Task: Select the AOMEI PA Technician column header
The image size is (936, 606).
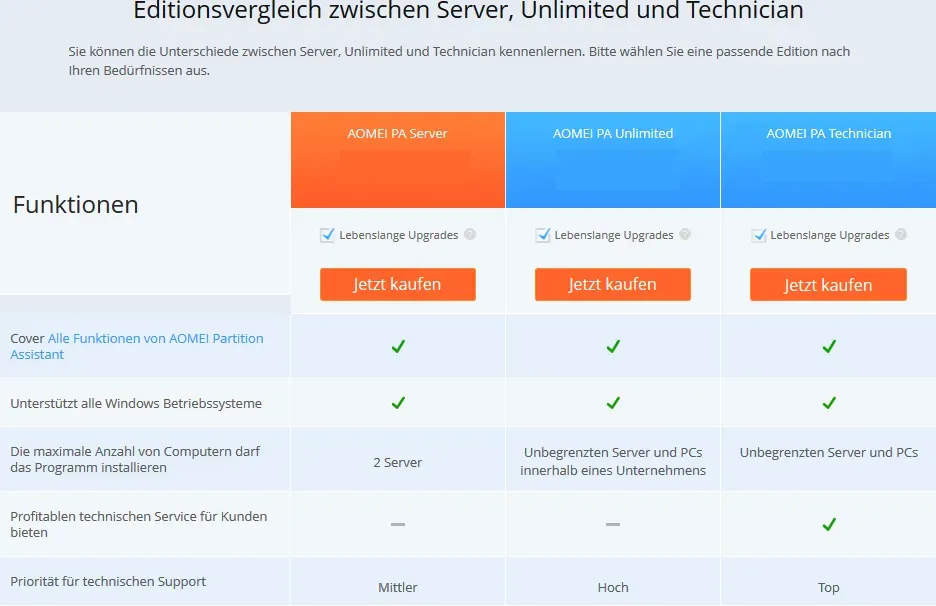Action: tap(829, 160)
